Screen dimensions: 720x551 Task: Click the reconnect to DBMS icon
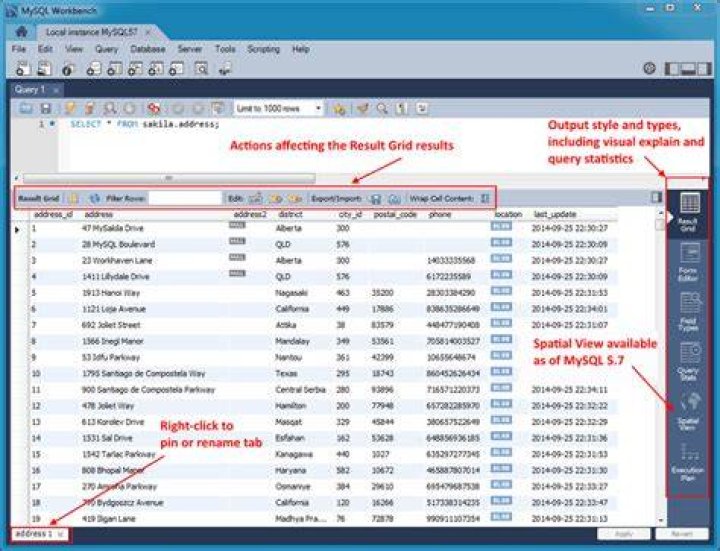[x=225, y=69]
